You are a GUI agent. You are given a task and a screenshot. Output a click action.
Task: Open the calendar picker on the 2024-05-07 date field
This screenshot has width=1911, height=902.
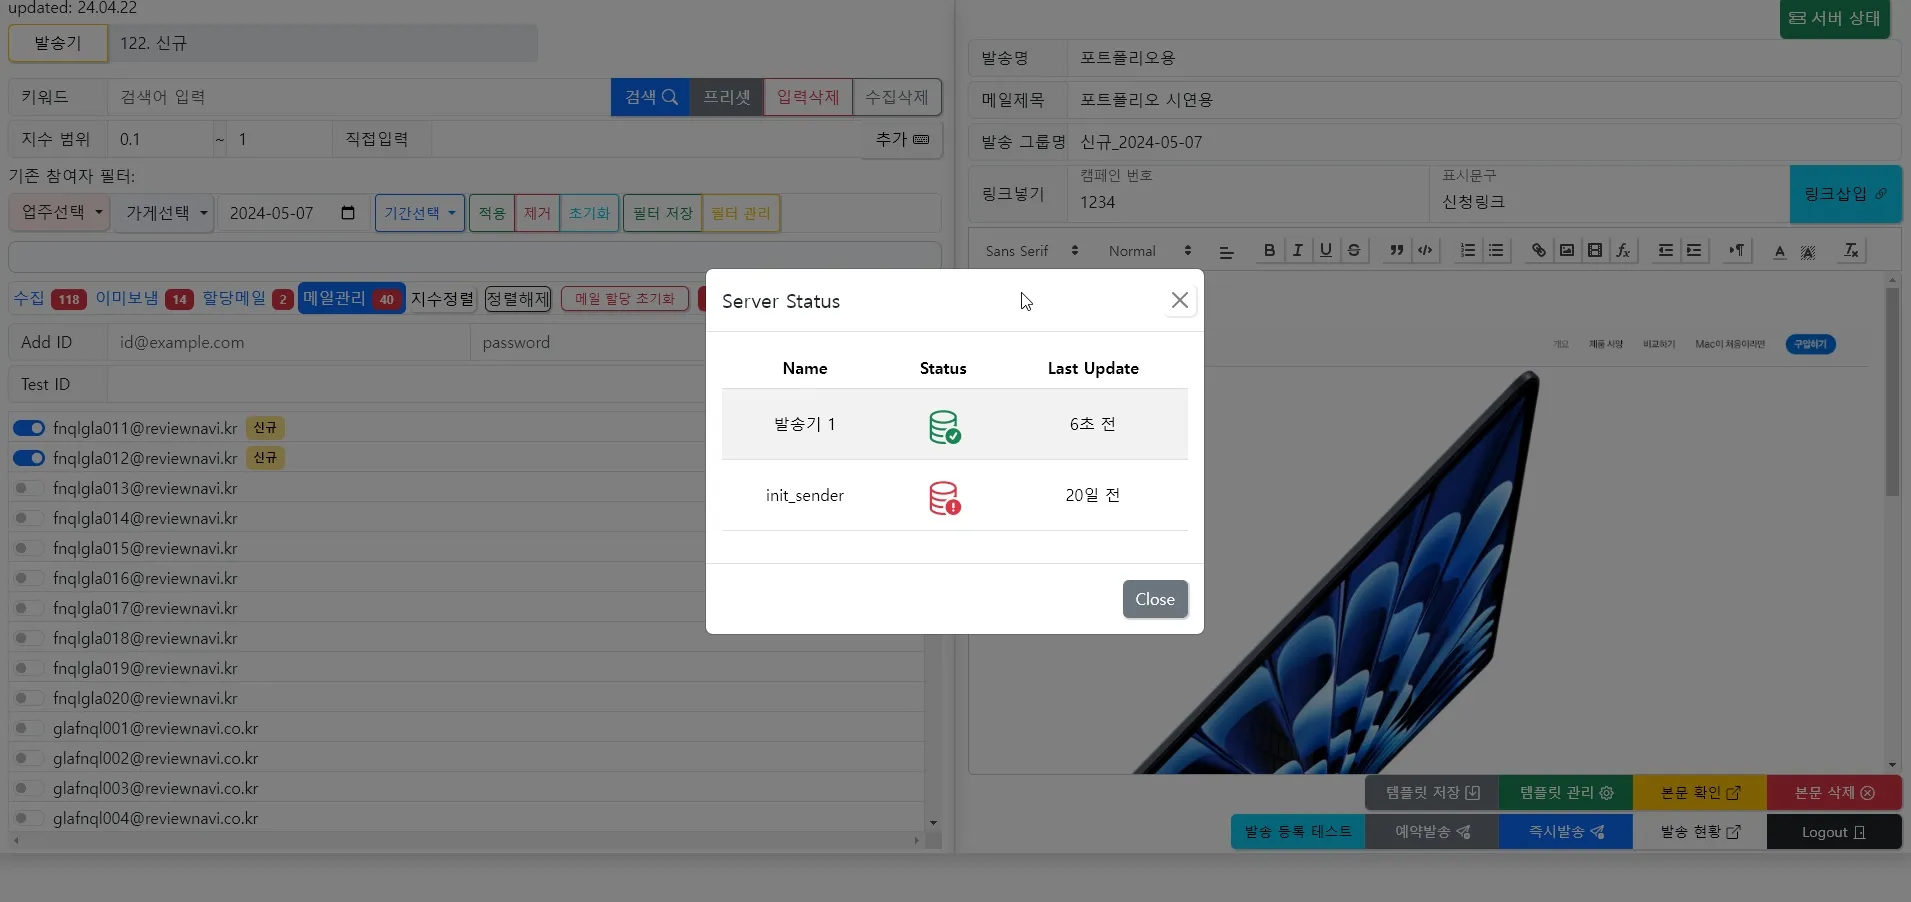tap(348, 213)
